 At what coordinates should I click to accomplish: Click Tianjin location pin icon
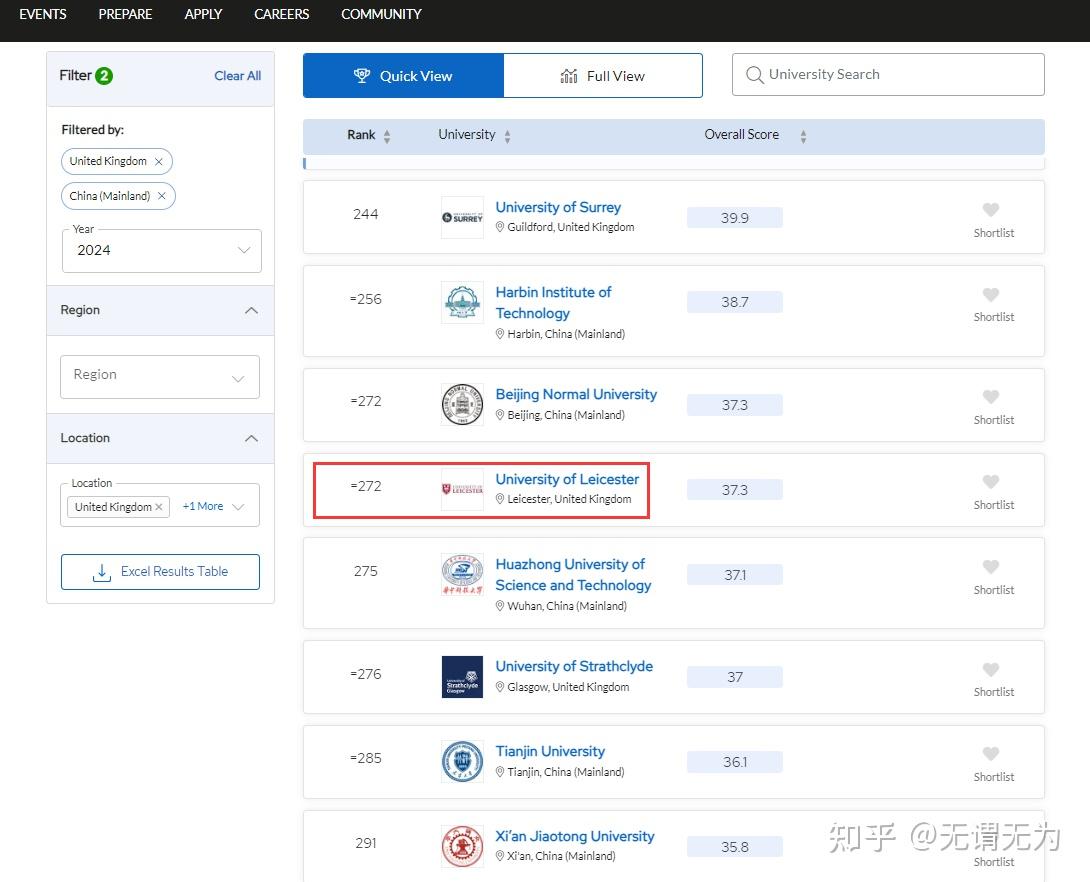point(500,772)
